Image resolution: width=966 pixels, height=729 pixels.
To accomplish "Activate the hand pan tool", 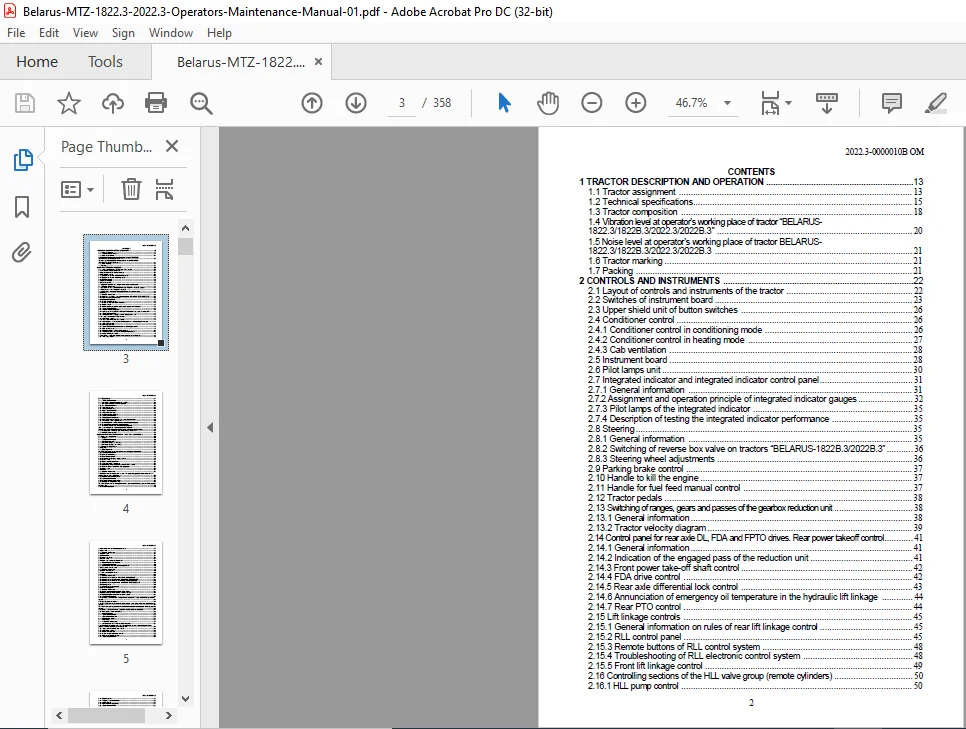I will (x=548, y=103).
